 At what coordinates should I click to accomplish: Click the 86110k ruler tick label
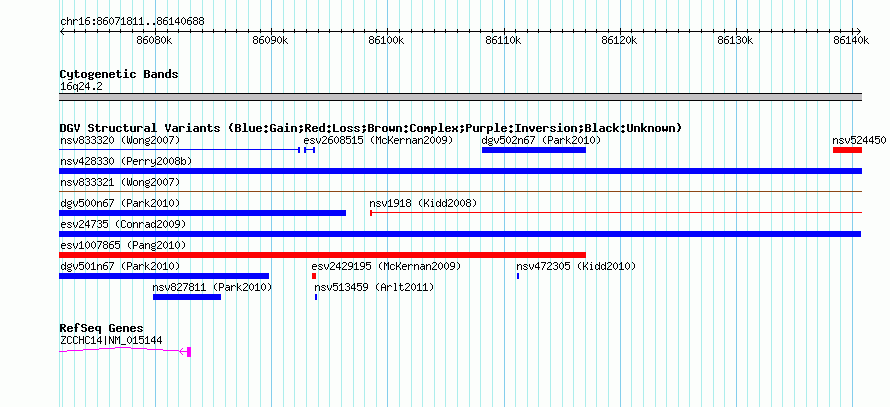point(503,40)
